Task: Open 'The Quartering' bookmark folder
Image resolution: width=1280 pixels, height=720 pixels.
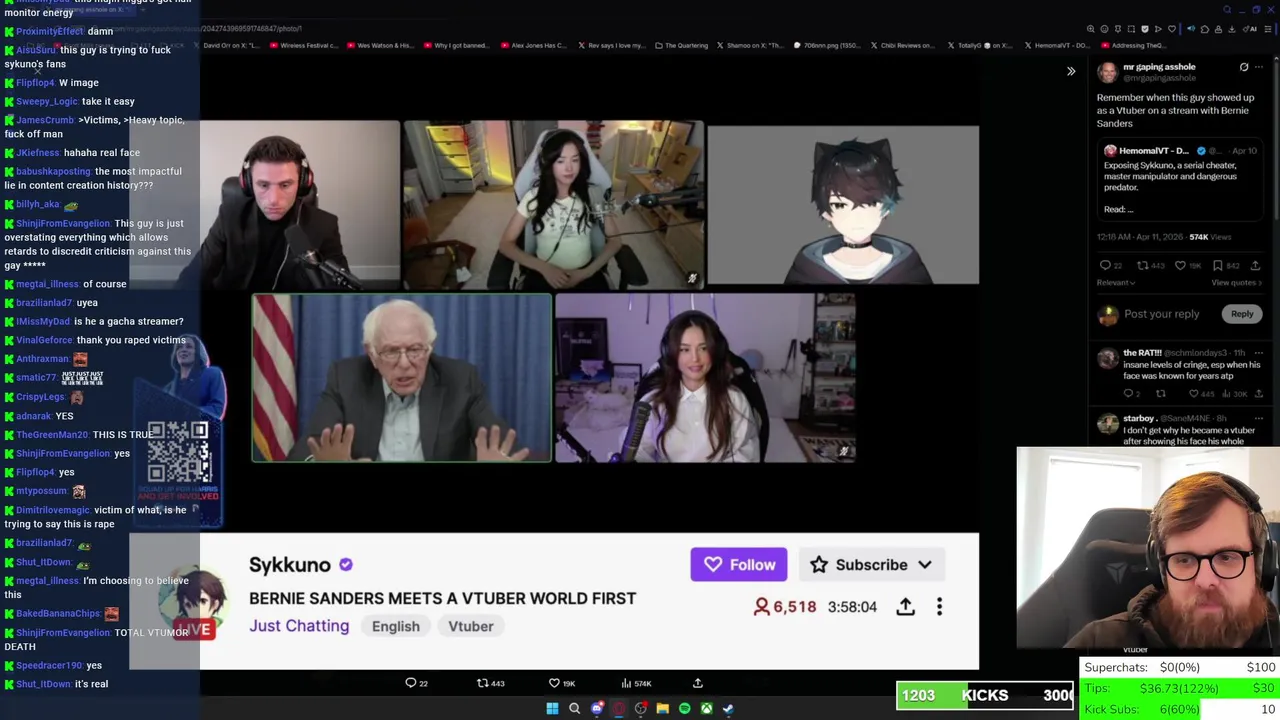Action: (x=681, y=45)
